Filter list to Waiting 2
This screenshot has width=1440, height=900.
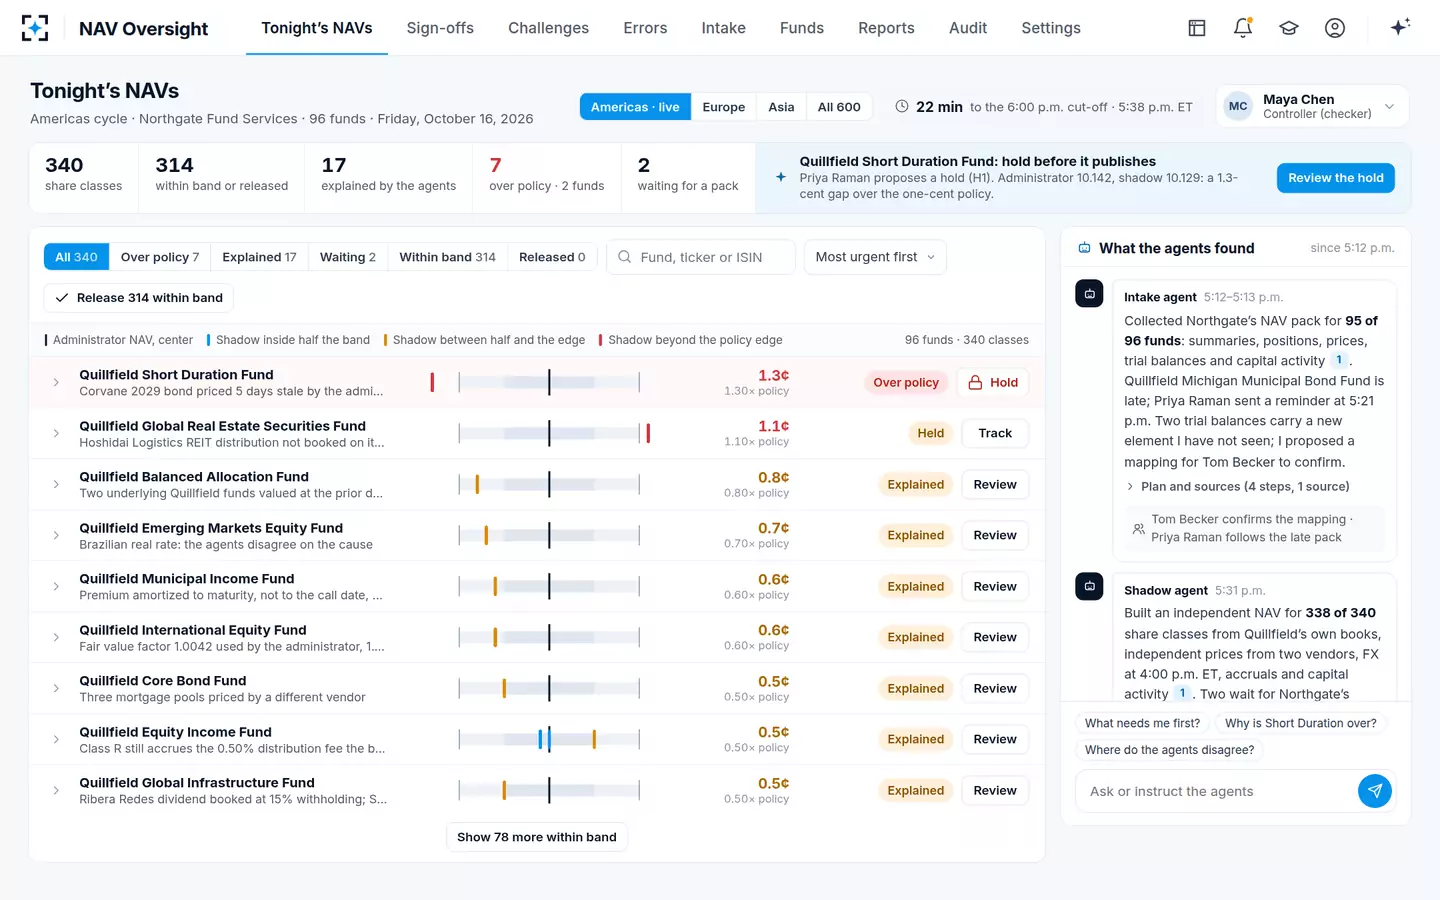point(348,257)
